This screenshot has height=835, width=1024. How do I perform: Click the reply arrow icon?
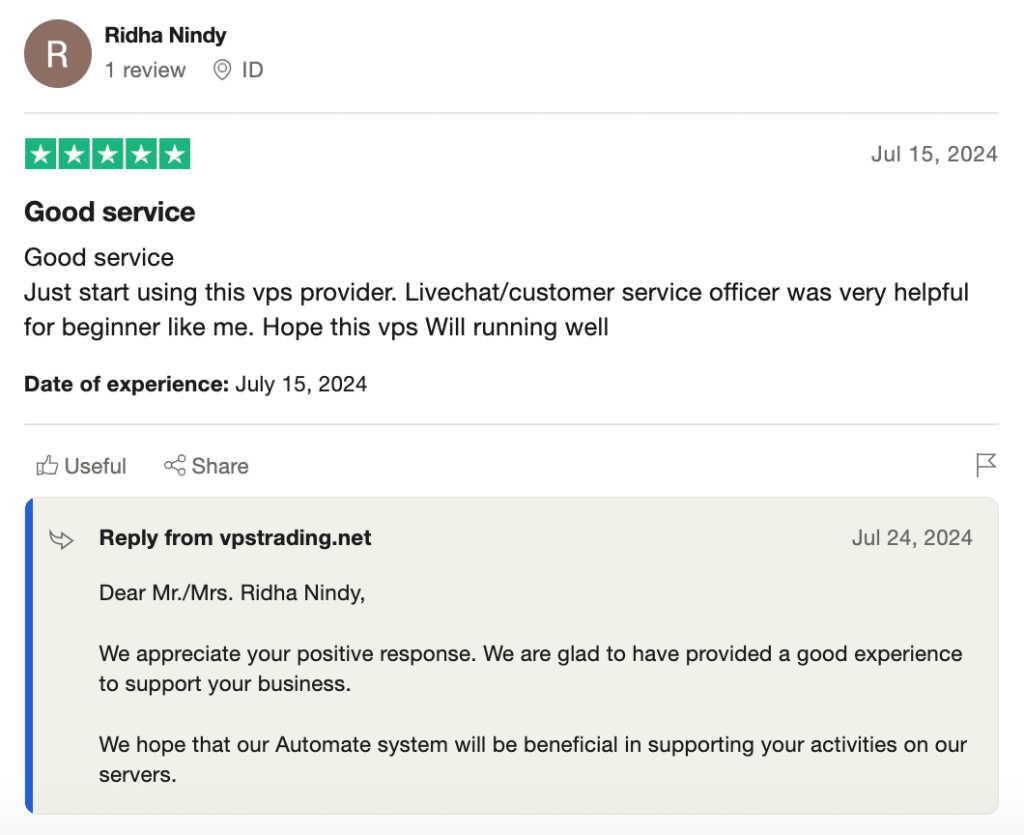click(x=61, y=539)
